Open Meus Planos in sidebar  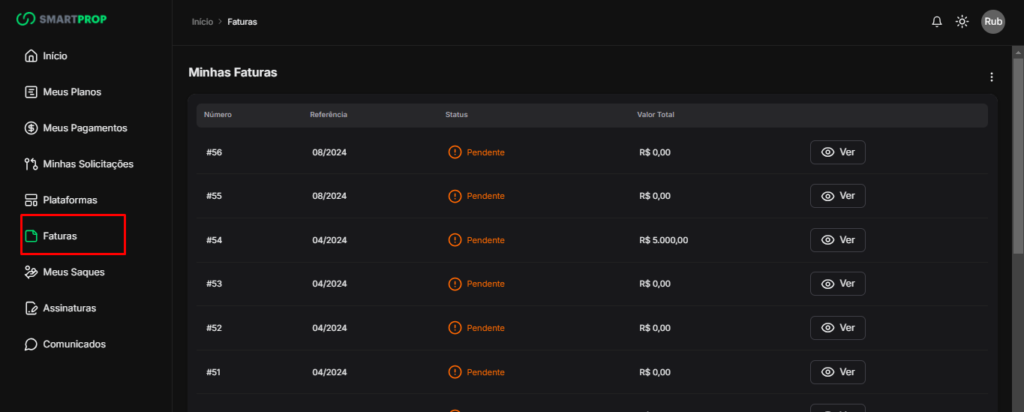coord(71,92)
